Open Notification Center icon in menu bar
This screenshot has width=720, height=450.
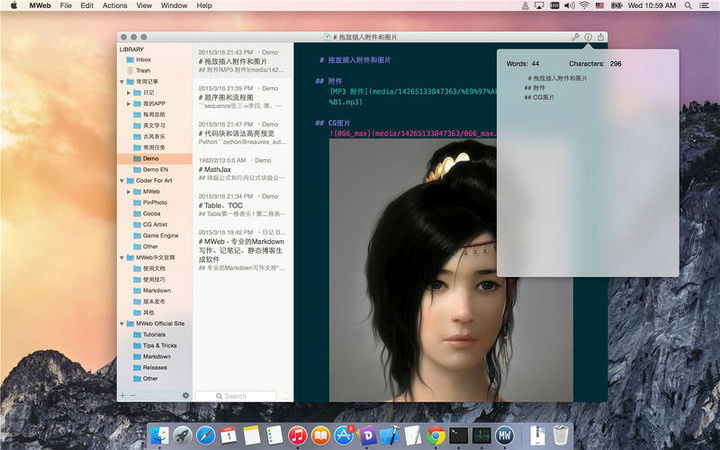point(704,6)
